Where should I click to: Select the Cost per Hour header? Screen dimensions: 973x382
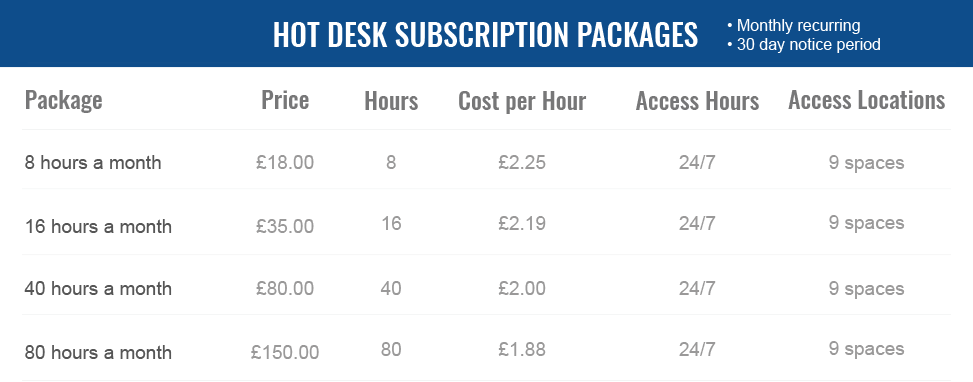point(522,102)
